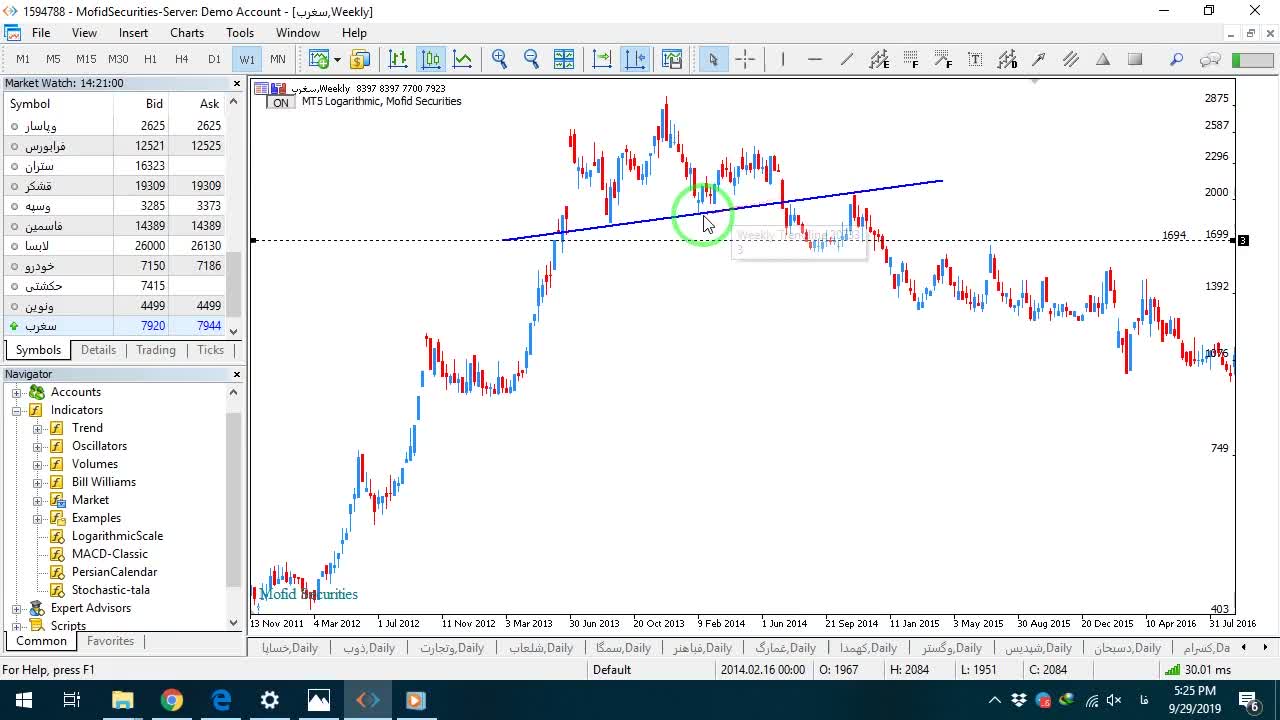
Task: Click the ON button on the chart
Action: [281, 103]
